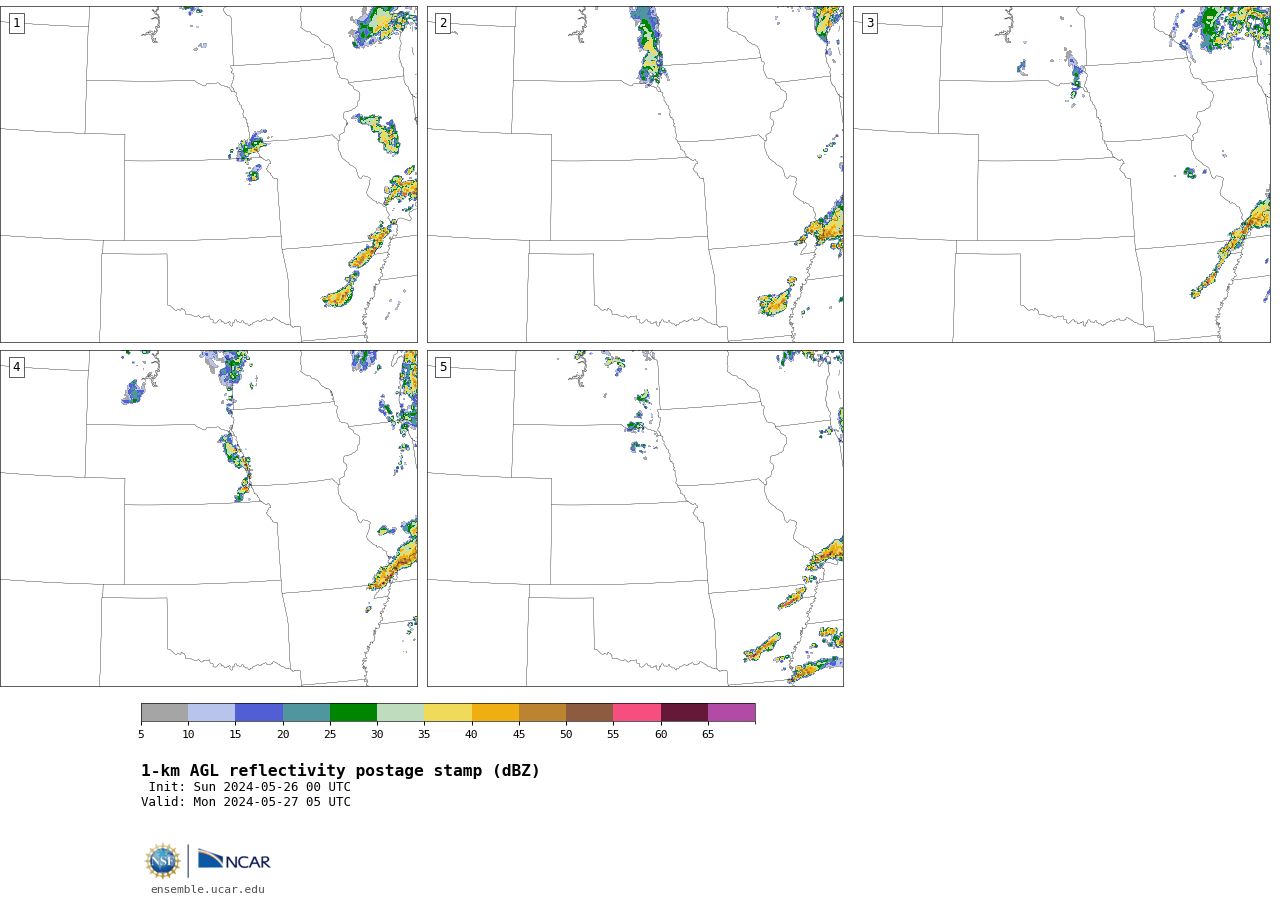Screen dimensions: 1280x901
Task: Click the 1-km AGL reflectivity title
Action: click(340, 771)
